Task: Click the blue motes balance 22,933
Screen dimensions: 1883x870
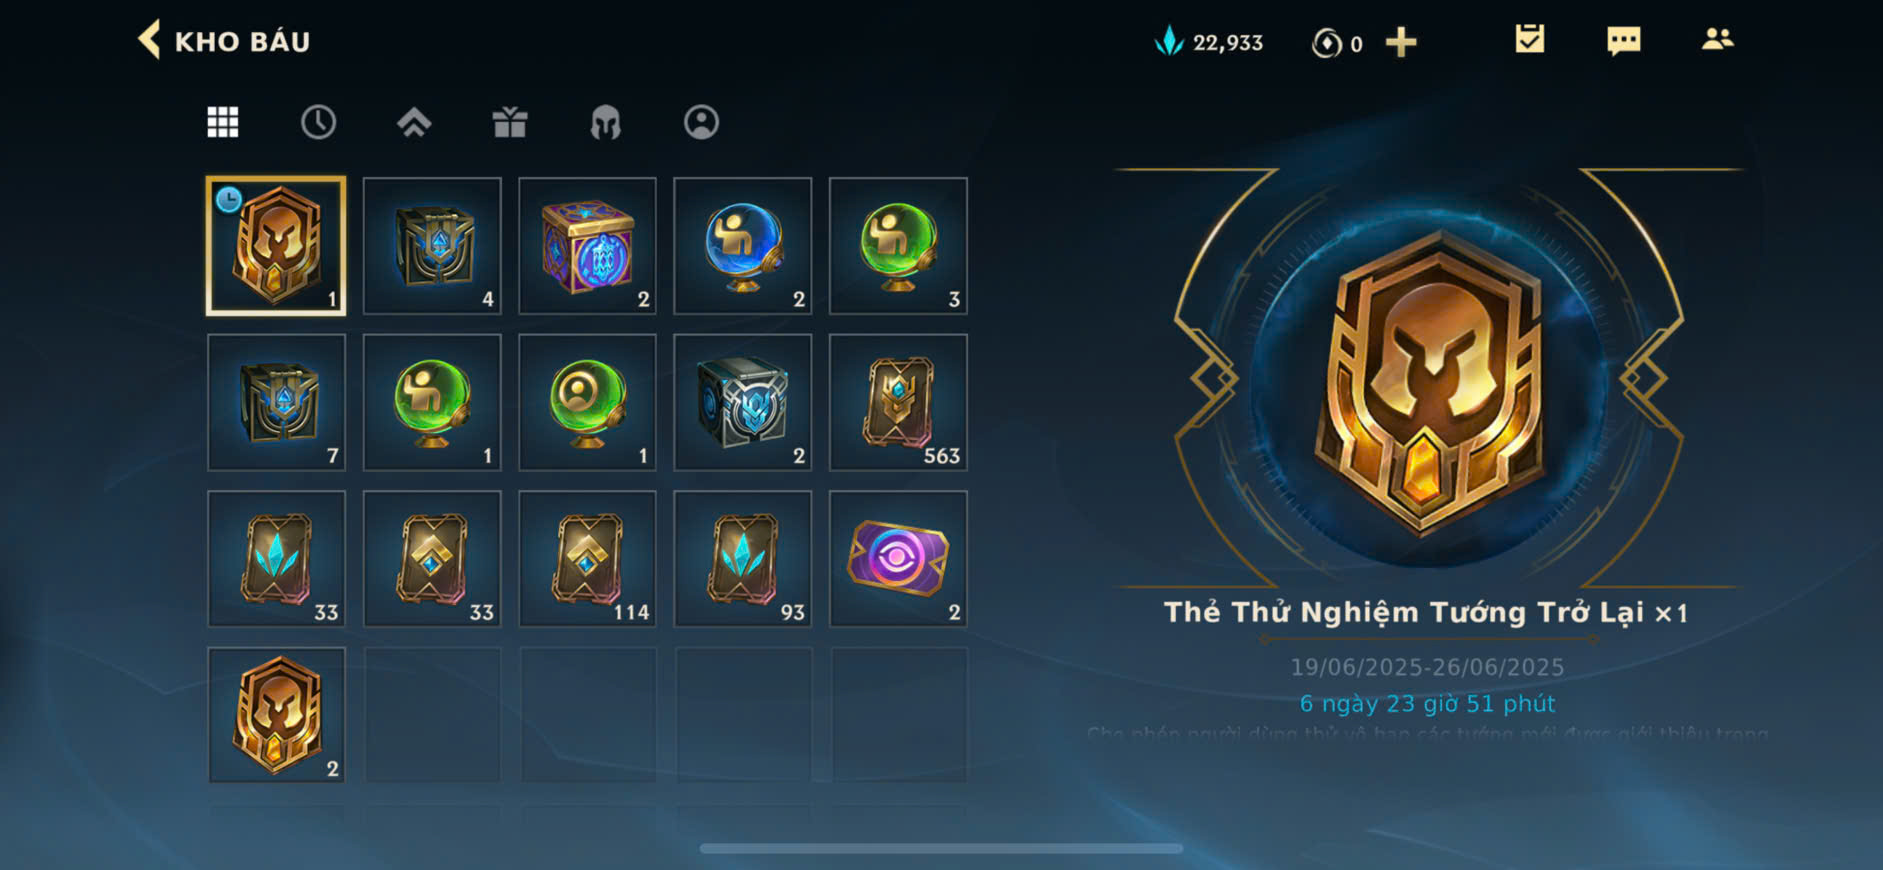Action: point(1208,42)
